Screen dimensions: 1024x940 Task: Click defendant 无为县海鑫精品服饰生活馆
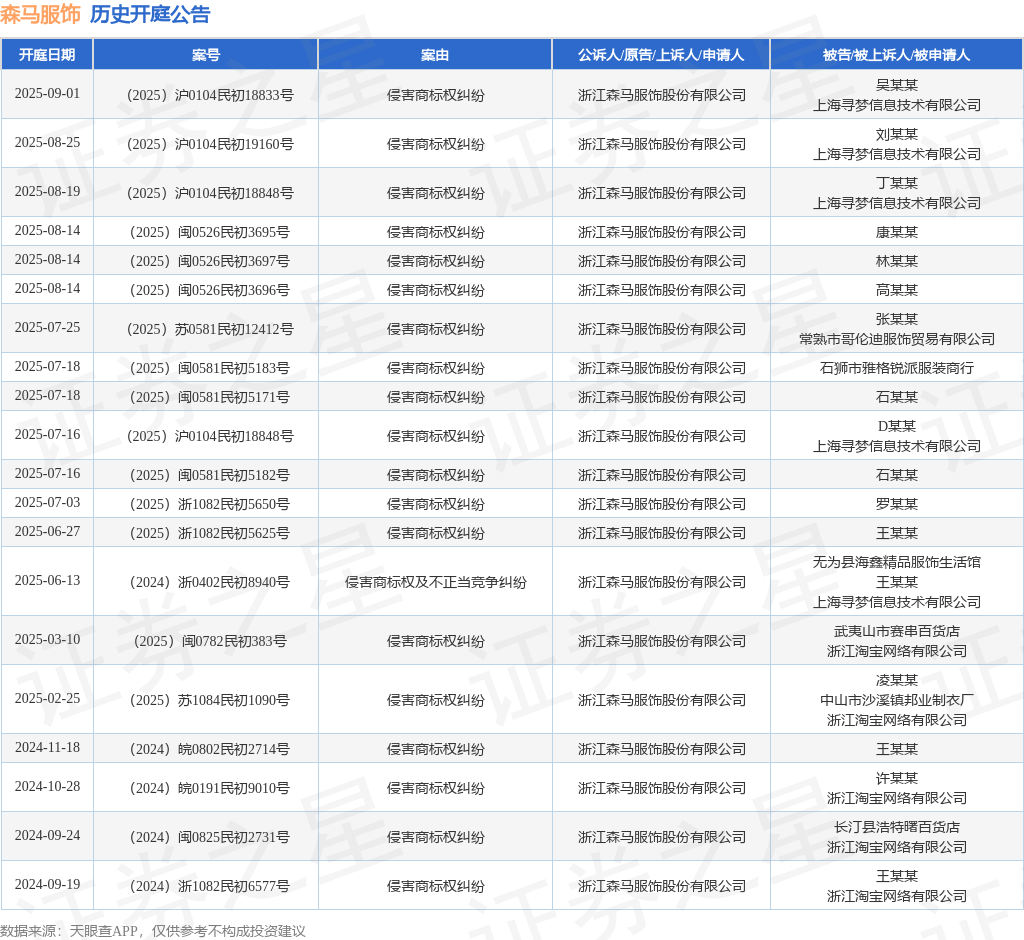[897, 562]
